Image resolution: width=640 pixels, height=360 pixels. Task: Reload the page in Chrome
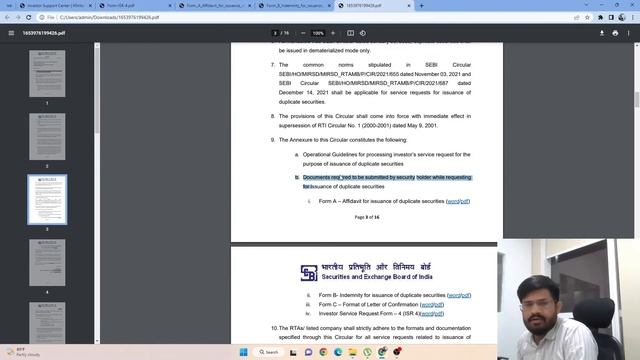29,18
